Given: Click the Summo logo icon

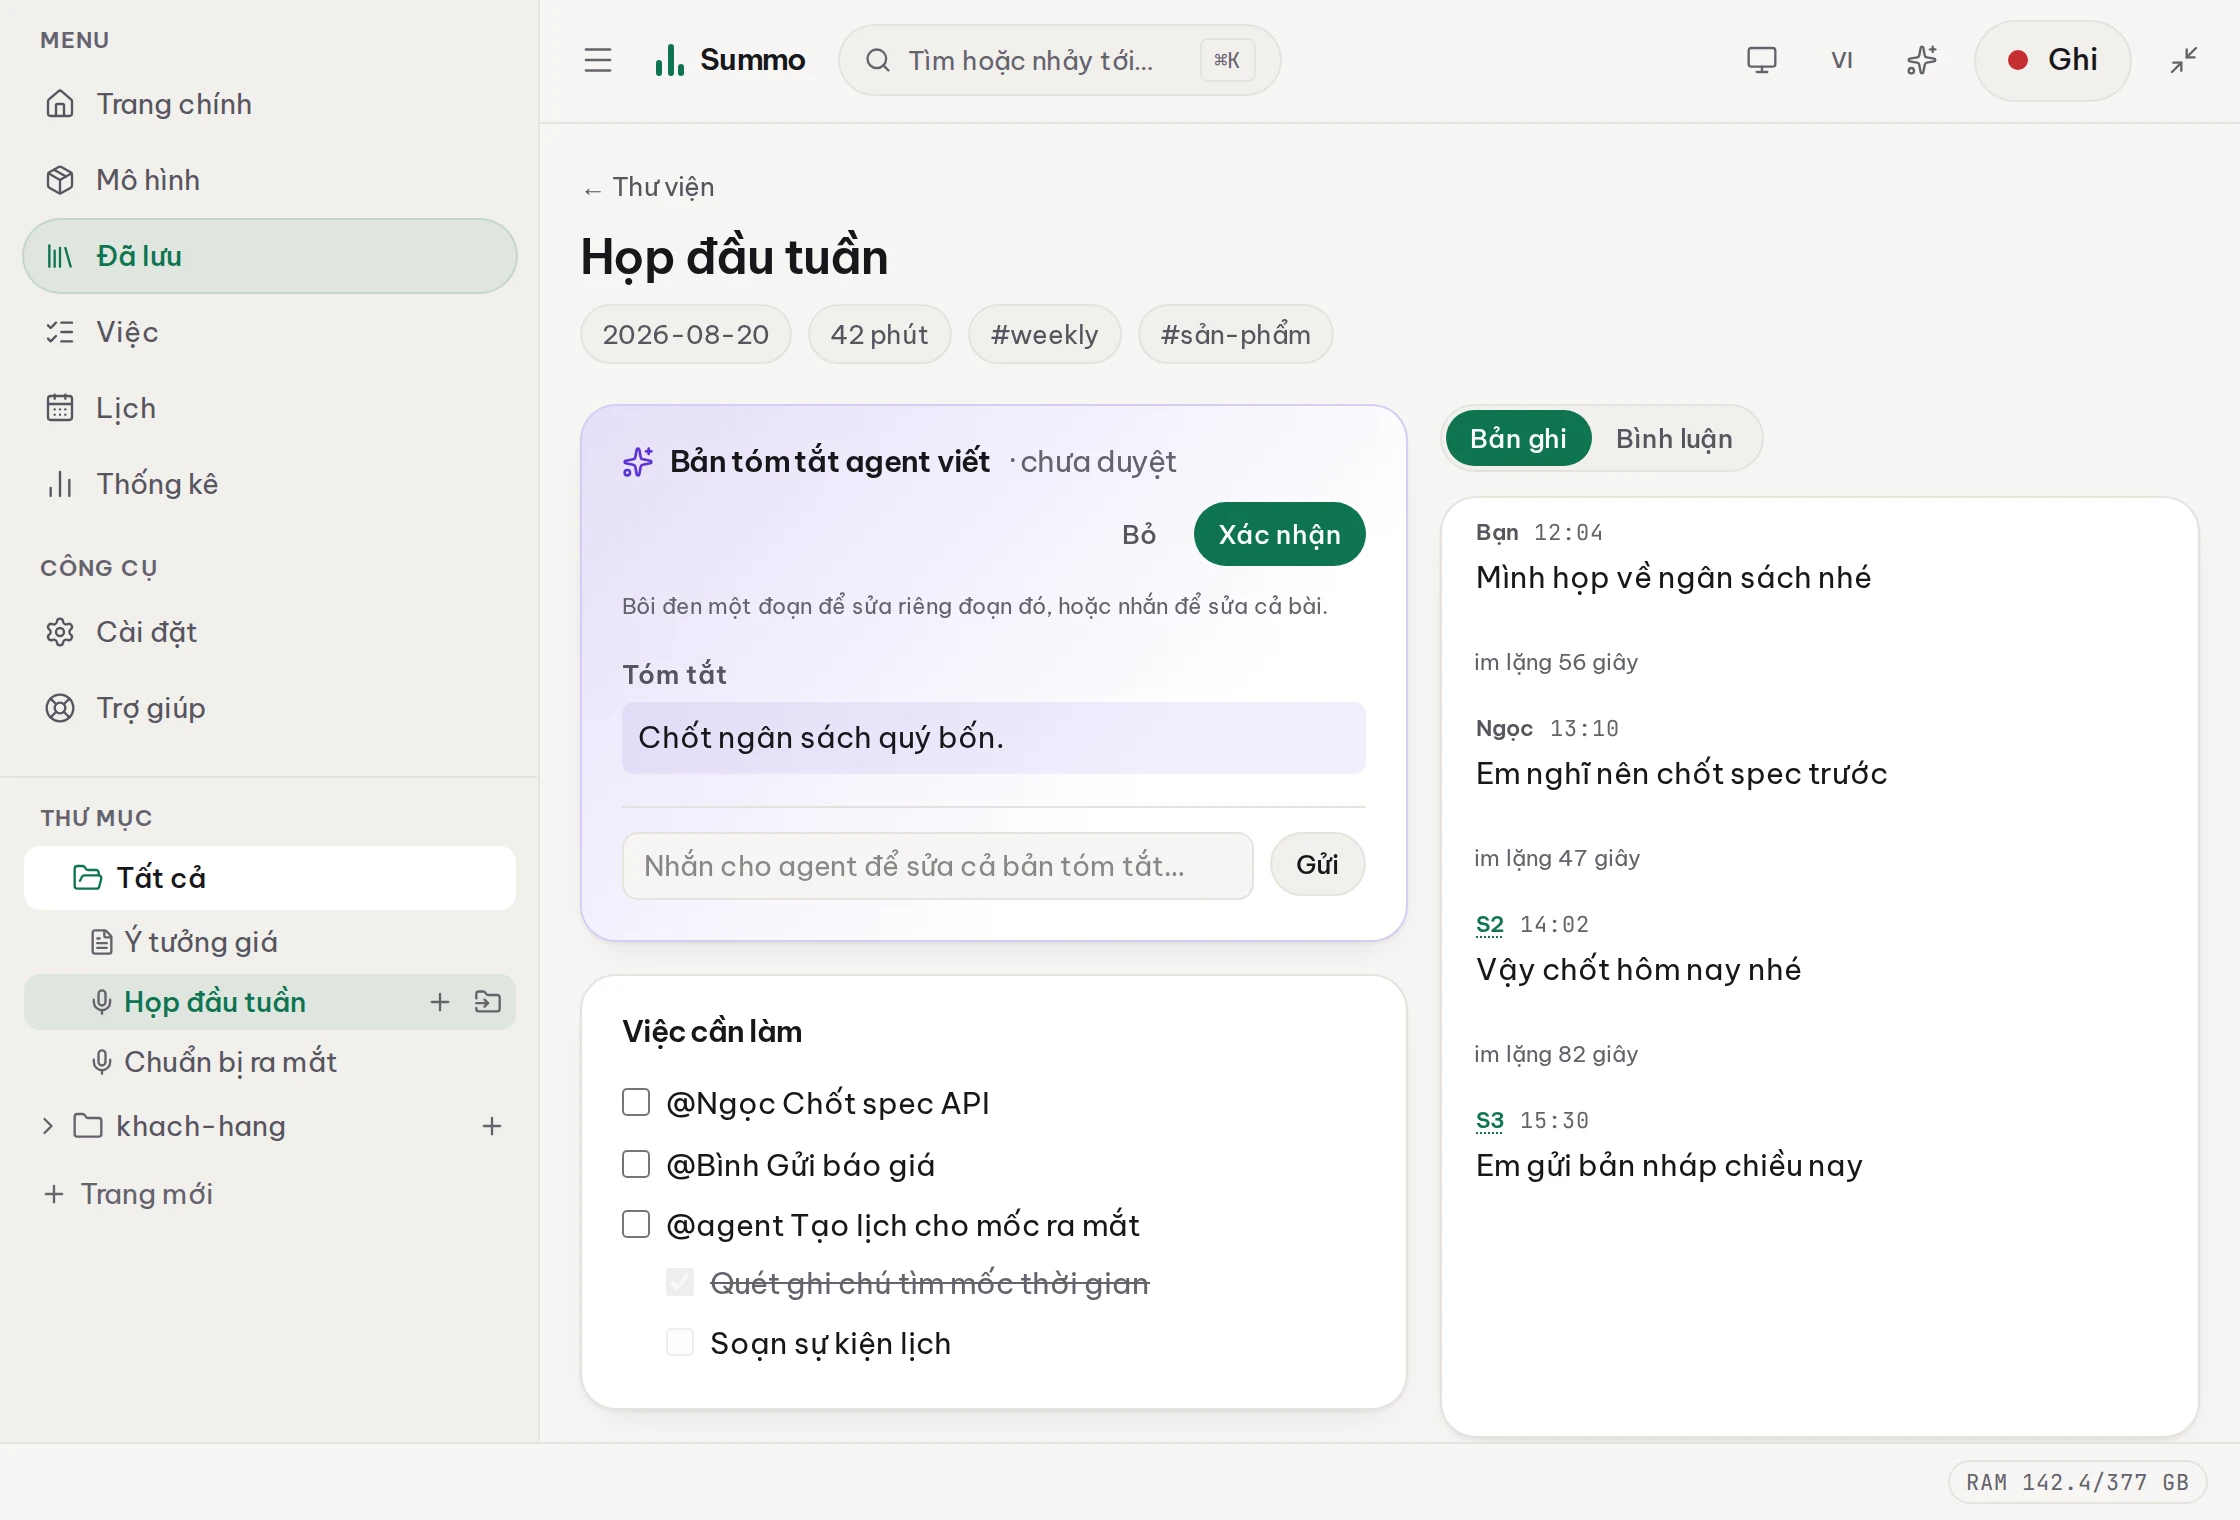Looking at the screenshot, I should click(669, 60).
